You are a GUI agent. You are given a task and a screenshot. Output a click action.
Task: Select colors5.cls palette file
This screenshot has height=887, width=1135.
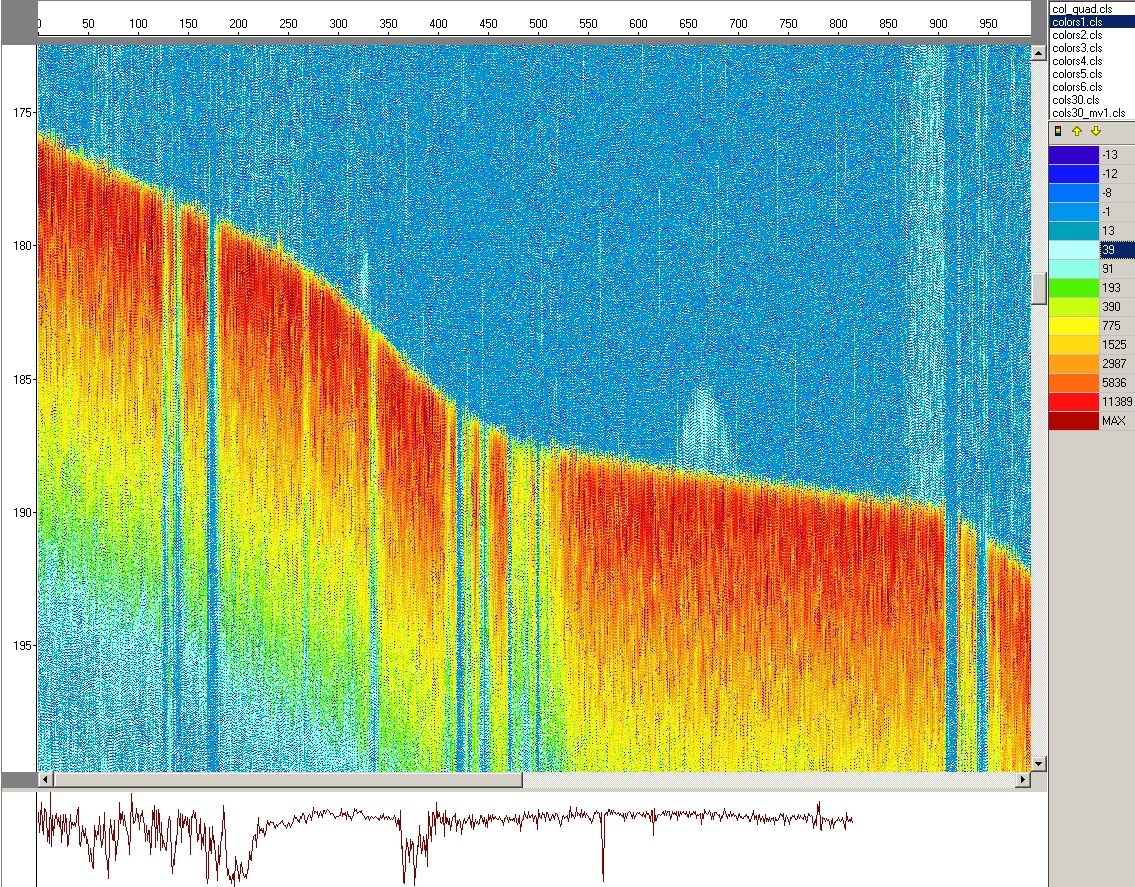pos(1077,74)
